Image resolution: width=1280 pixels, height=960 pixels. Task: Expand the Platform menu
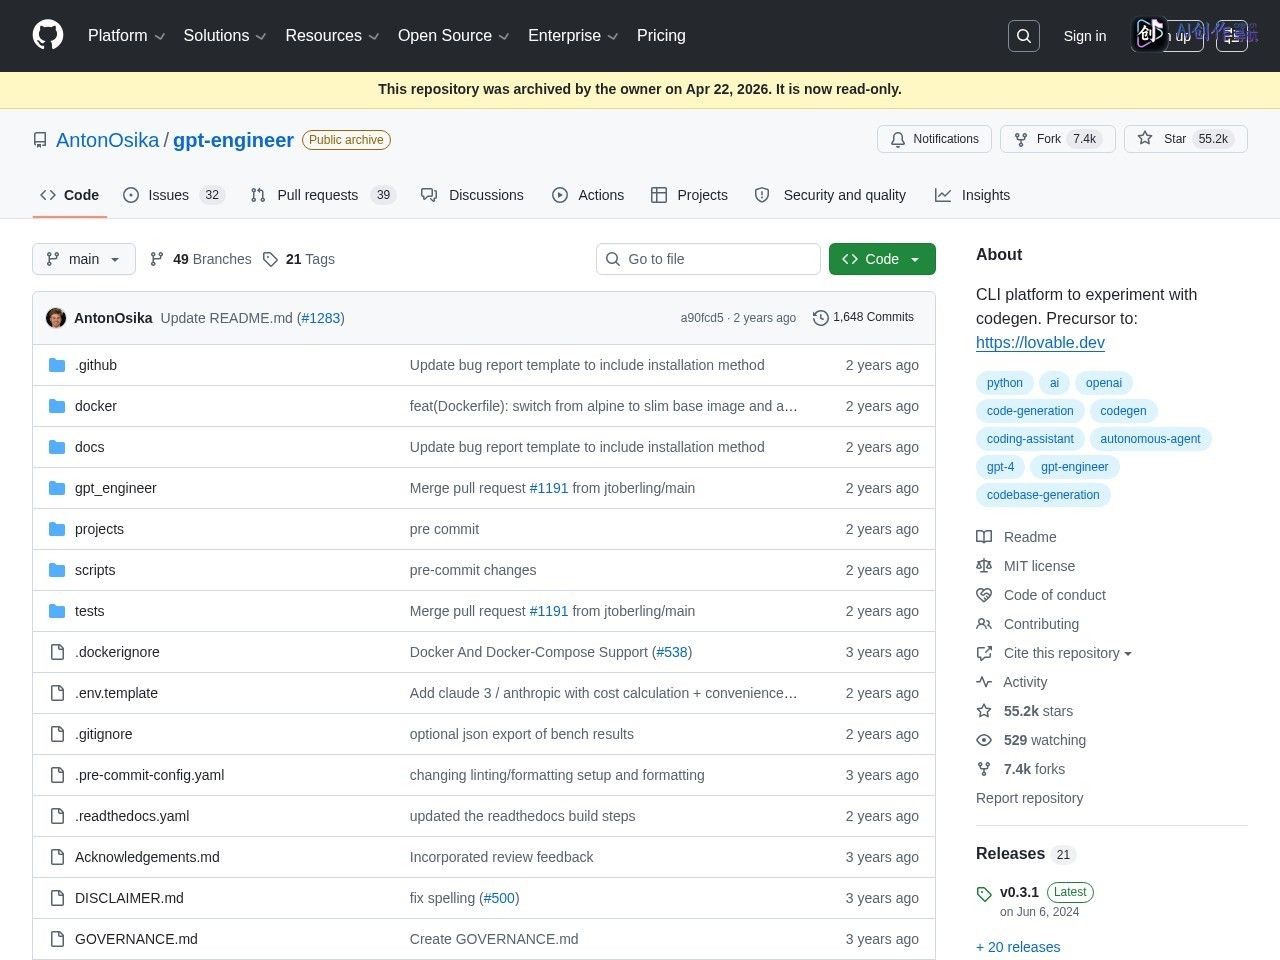pos(126,36)
